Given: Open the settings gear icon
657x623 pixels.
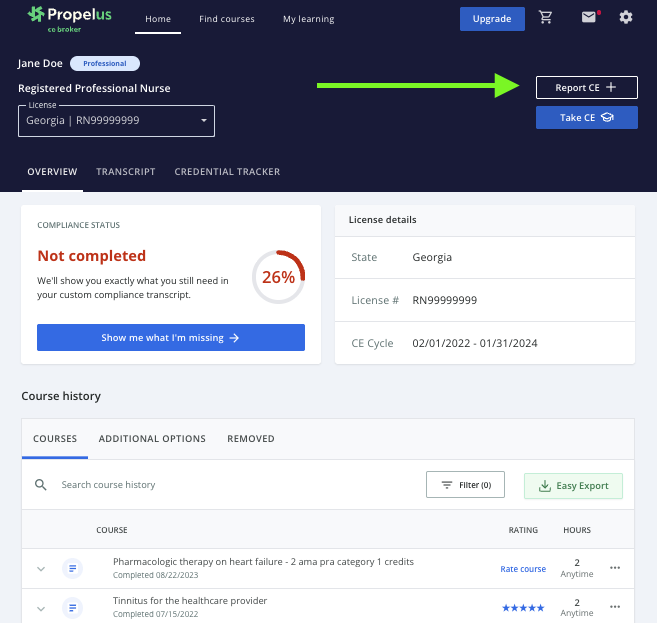Looking at the screenshot, I should (626, 18).
